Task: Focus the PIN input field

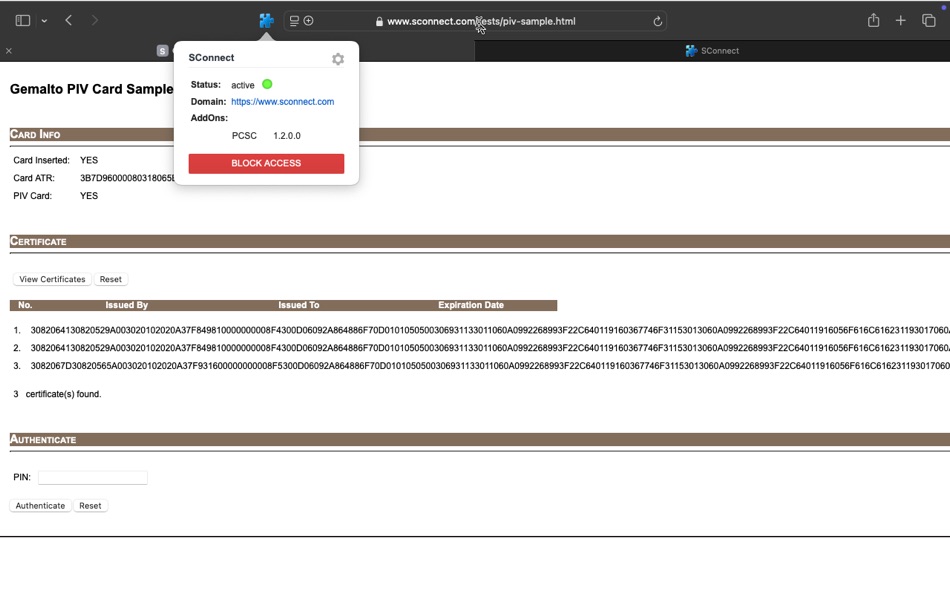Action: [x=93, y=478]
